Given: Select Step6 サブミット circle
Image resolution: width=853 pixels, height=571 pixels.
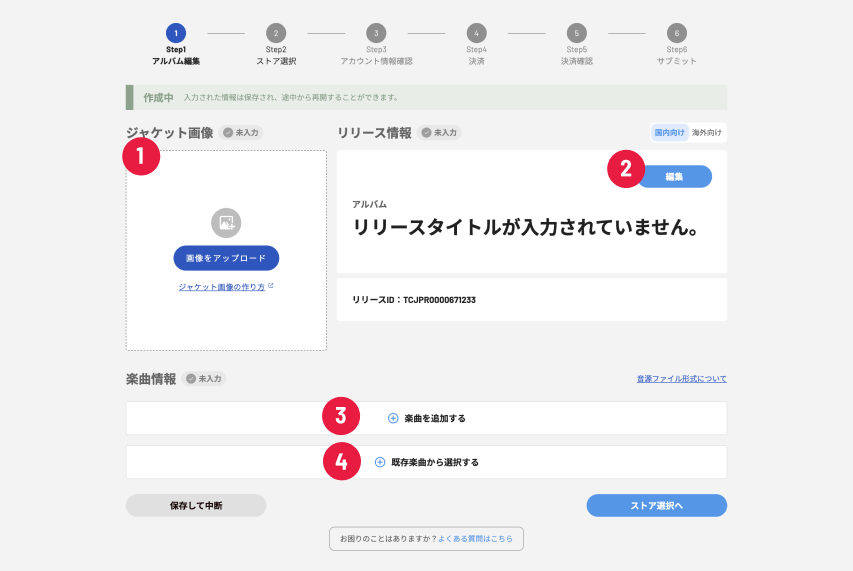Looking at the screenshot, I should coord(677,33).
